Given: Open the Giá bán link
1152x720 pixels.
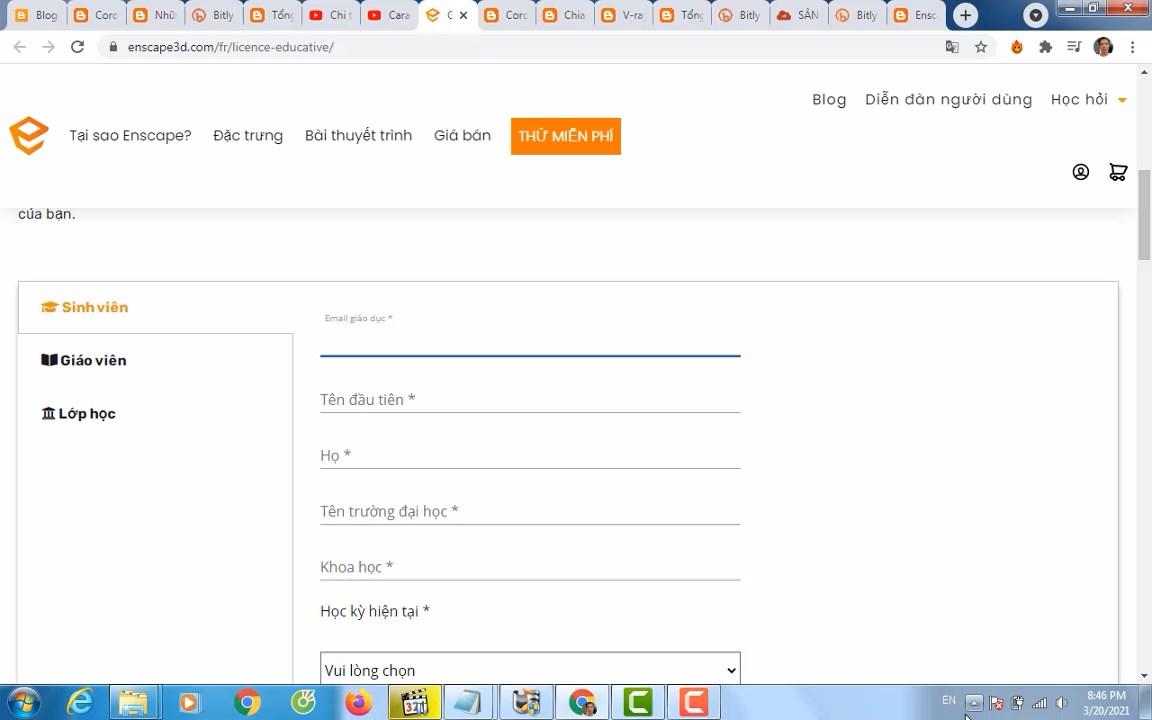Looking at the screenshot, I should point(462,136).
